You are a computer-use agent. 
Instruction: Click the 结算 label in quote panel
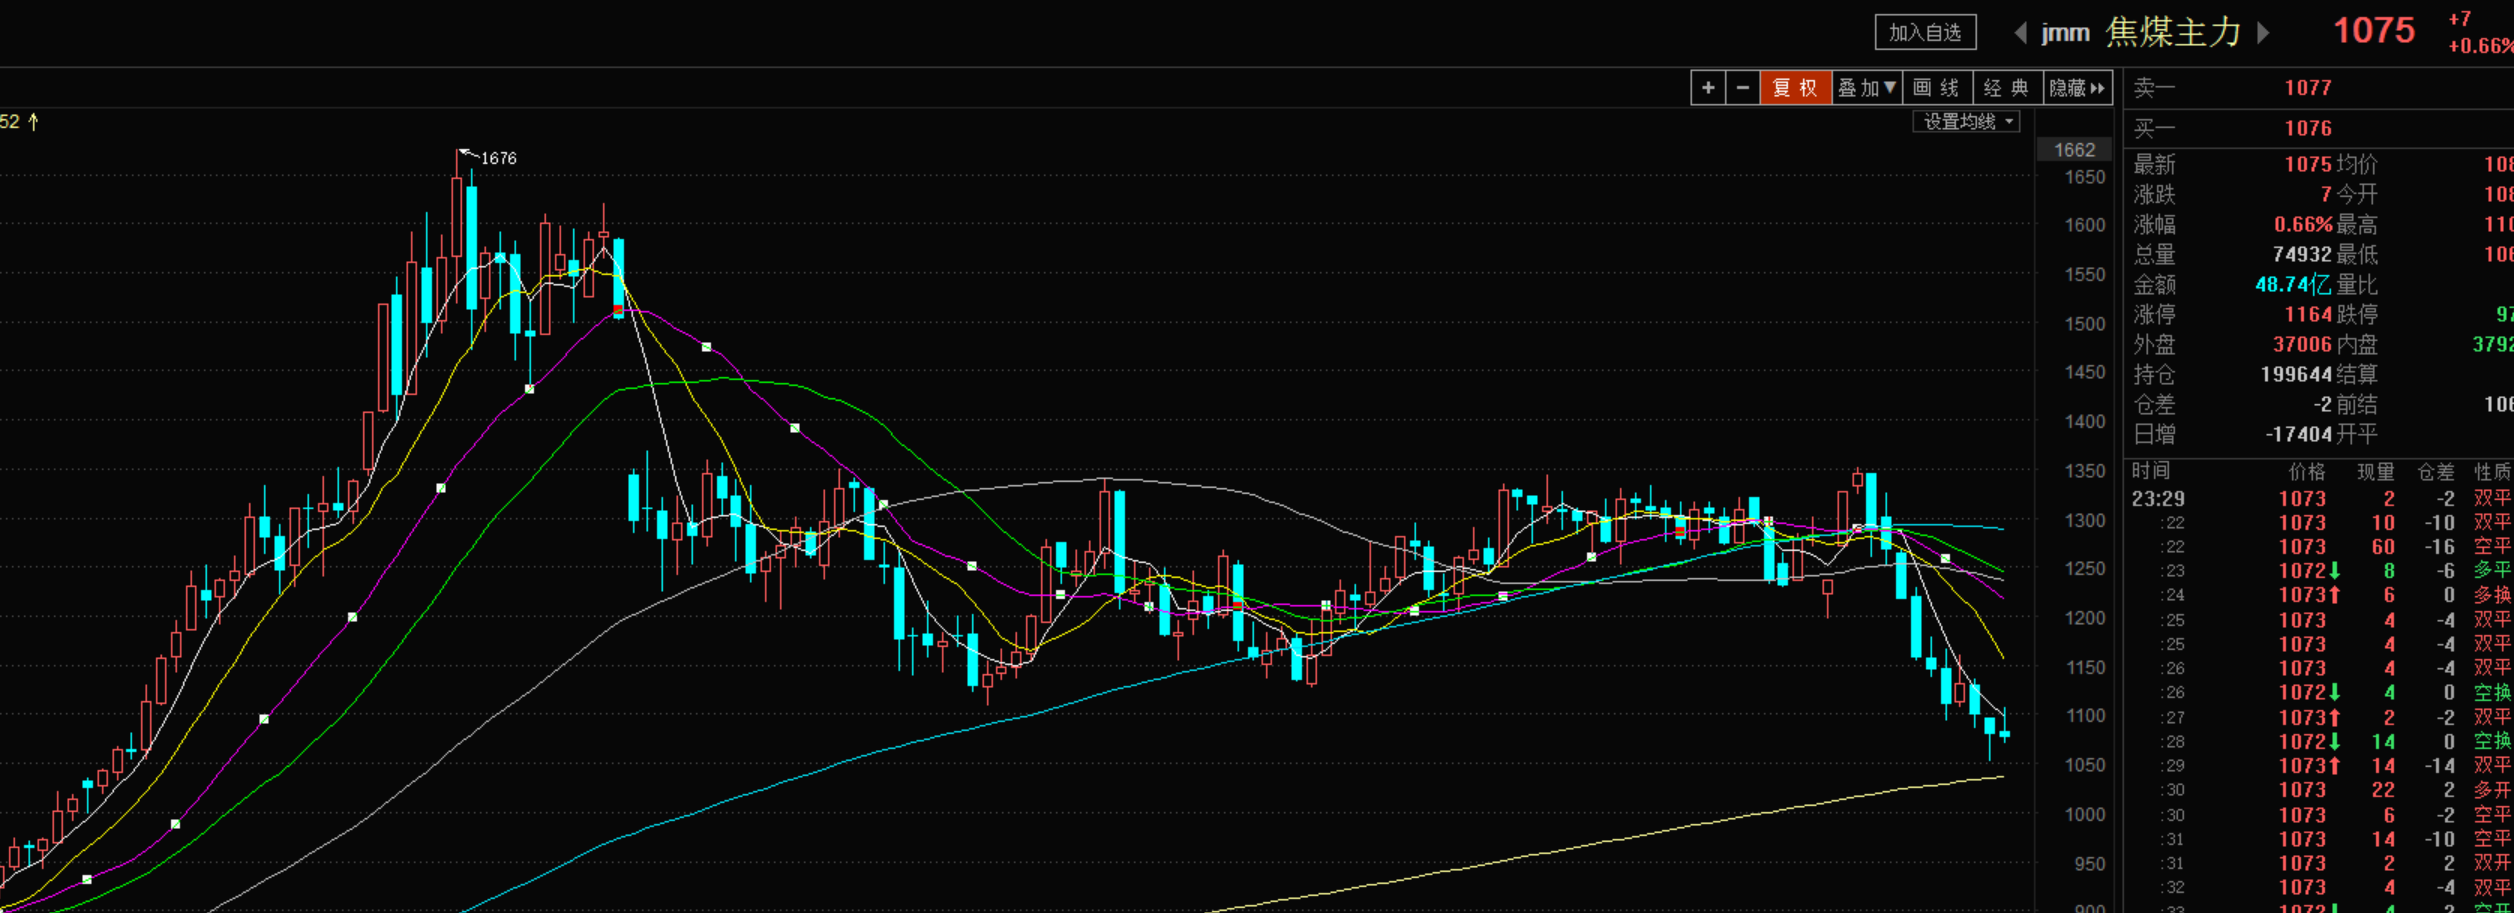click(2357, 374)
